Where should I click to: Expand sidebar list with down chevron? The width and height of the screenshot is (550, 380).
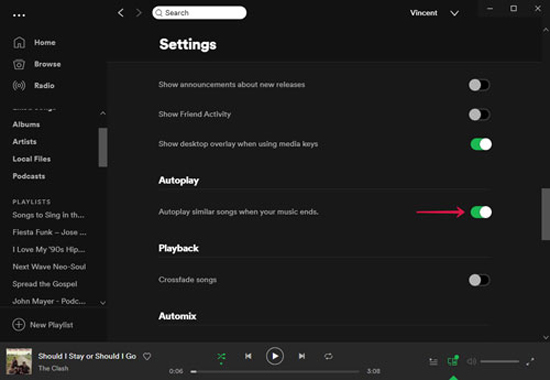click(103, 302)
